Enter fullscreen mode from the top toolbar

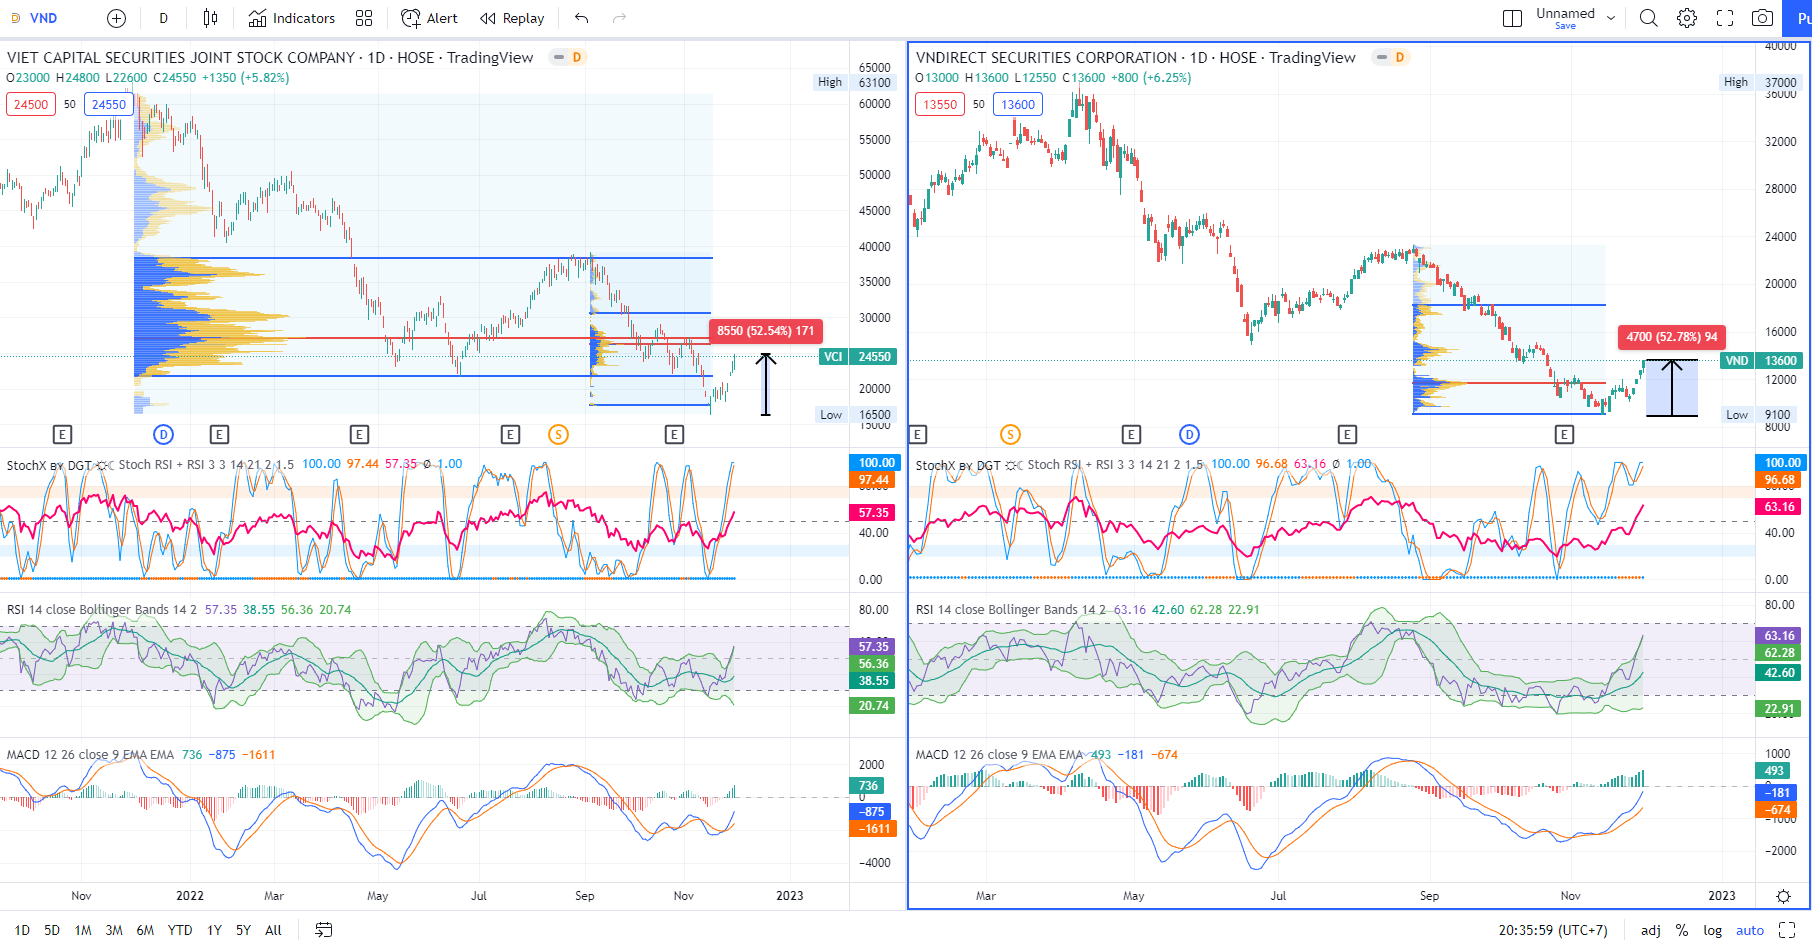click(1725, 18)
